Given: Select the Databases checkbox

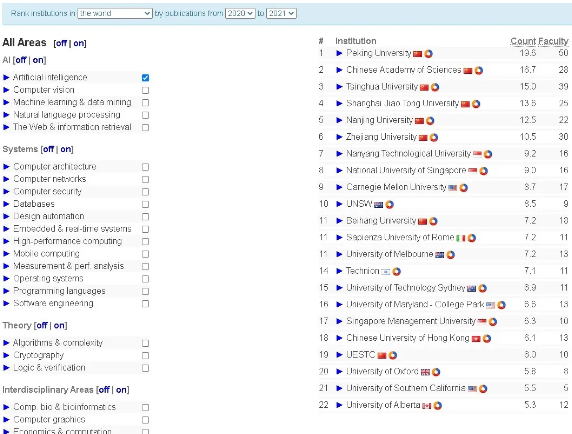Looking at the screenshot, I should (145, 204).
